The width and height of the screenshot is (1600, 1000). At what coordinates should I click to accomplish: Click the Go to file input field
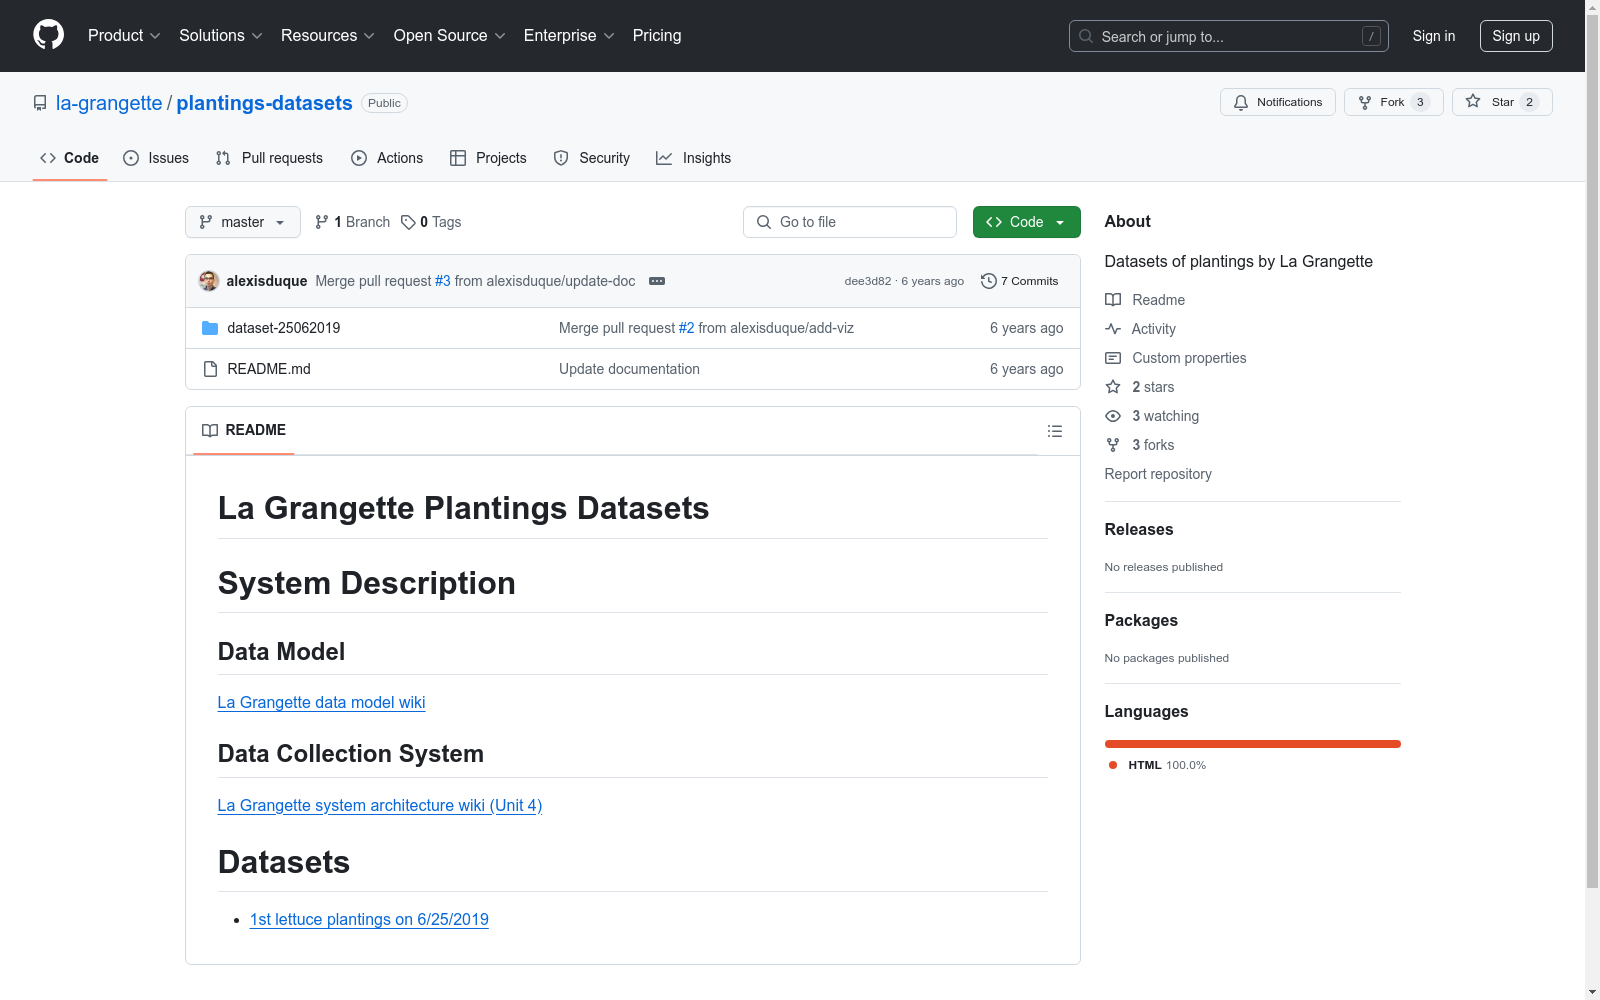(850, 222)
